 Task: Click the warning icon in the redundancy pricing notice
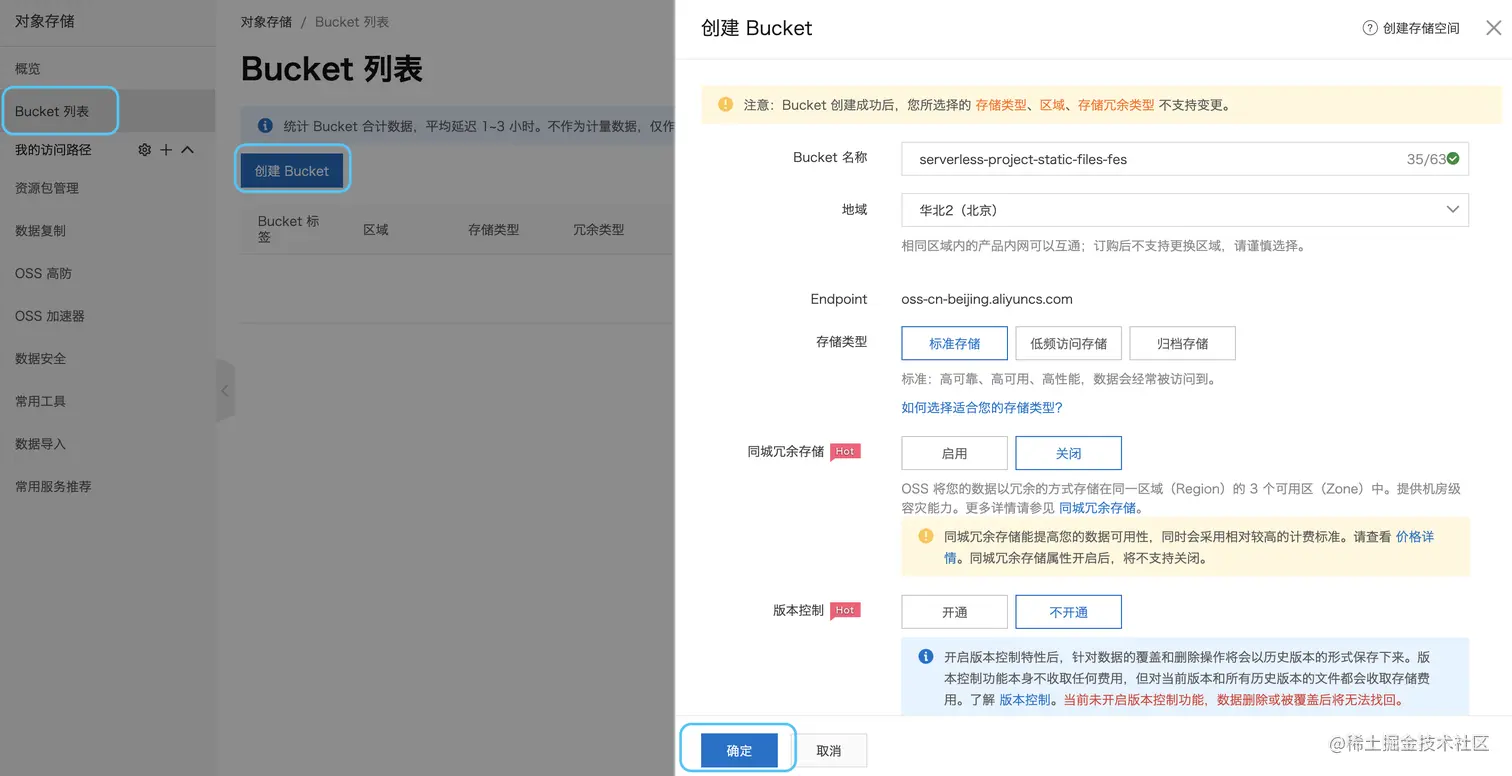pos(925,536)
